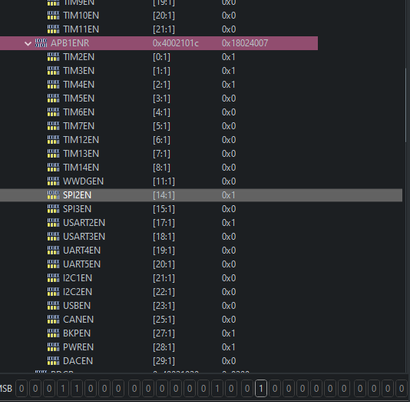Toggle bit 15 box left of highlighted bit
410x402 pixels.
point(247,388)
